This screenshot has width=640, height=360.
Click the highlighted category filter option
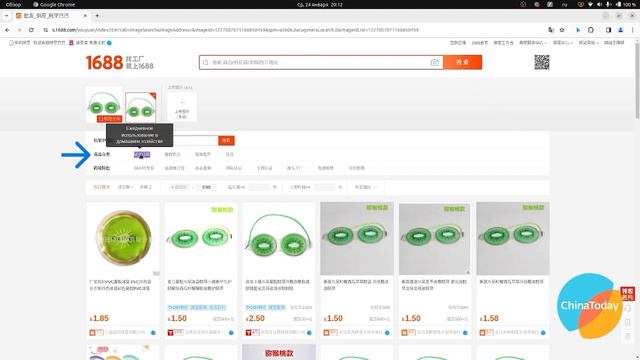[x=142, y=154]
